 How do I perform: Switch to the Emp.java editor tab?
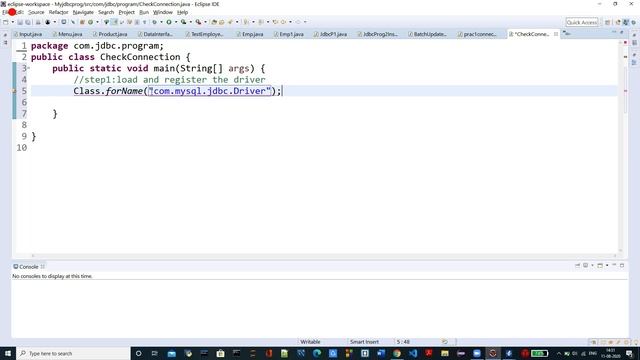click(250, 34)
